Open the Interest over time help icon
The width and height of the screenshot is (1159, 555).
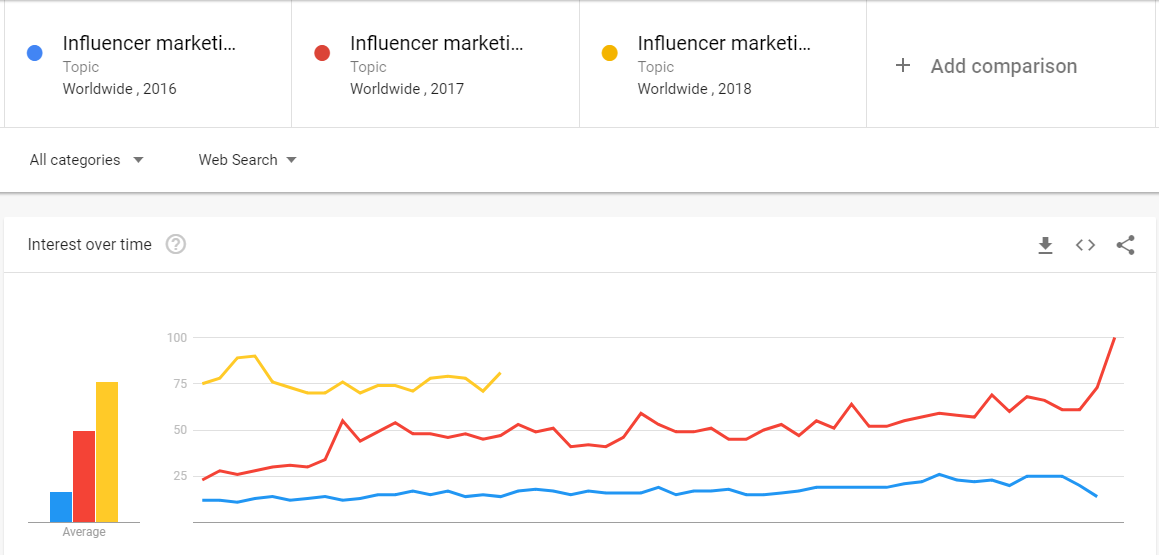point(176,244)
